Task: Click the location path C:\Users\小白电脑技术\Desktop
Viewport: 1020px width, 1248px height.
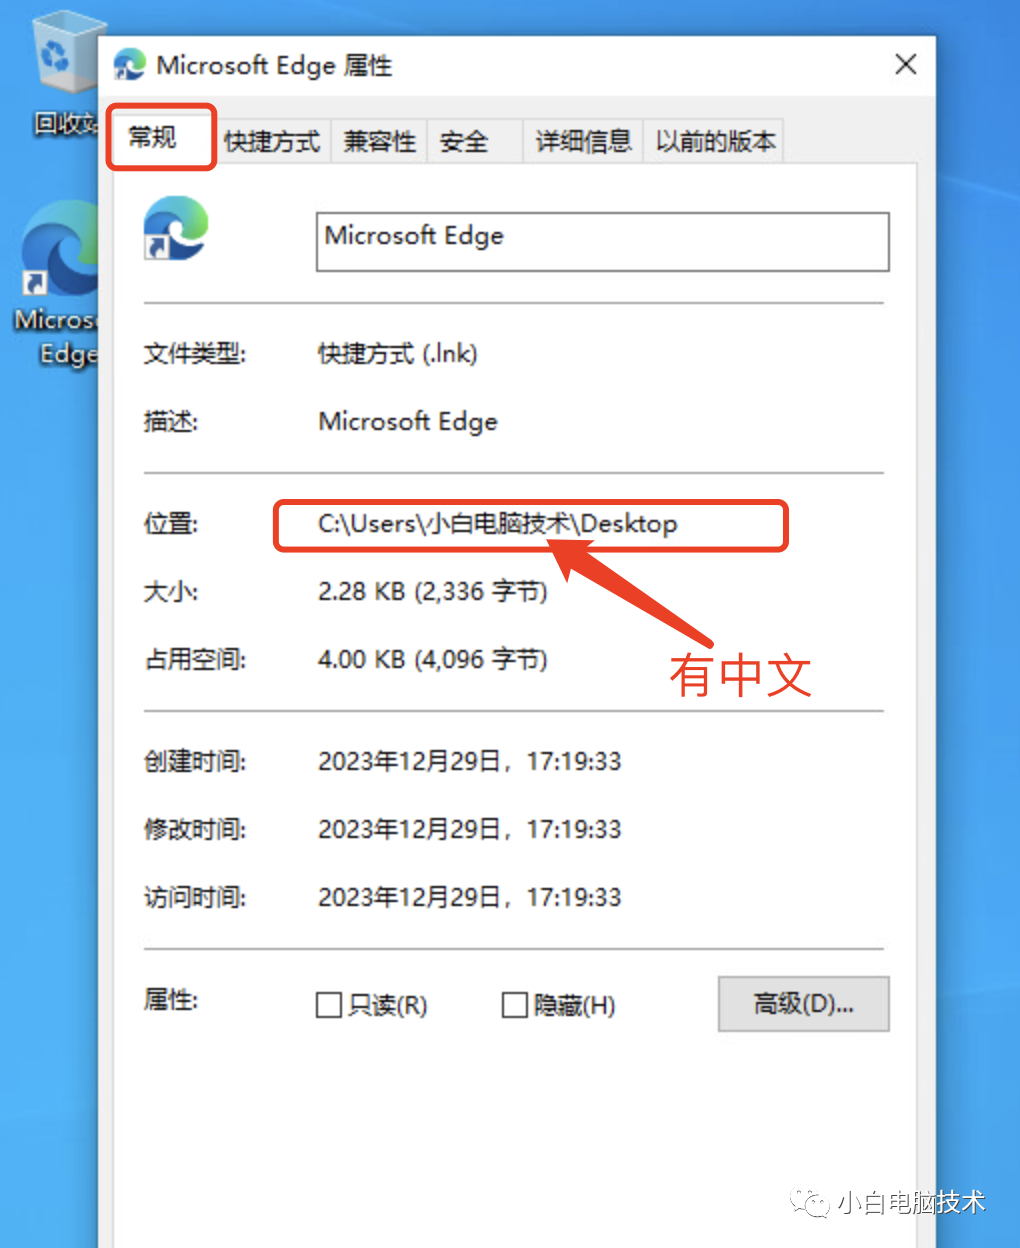Action: click(x=498, y=524)
